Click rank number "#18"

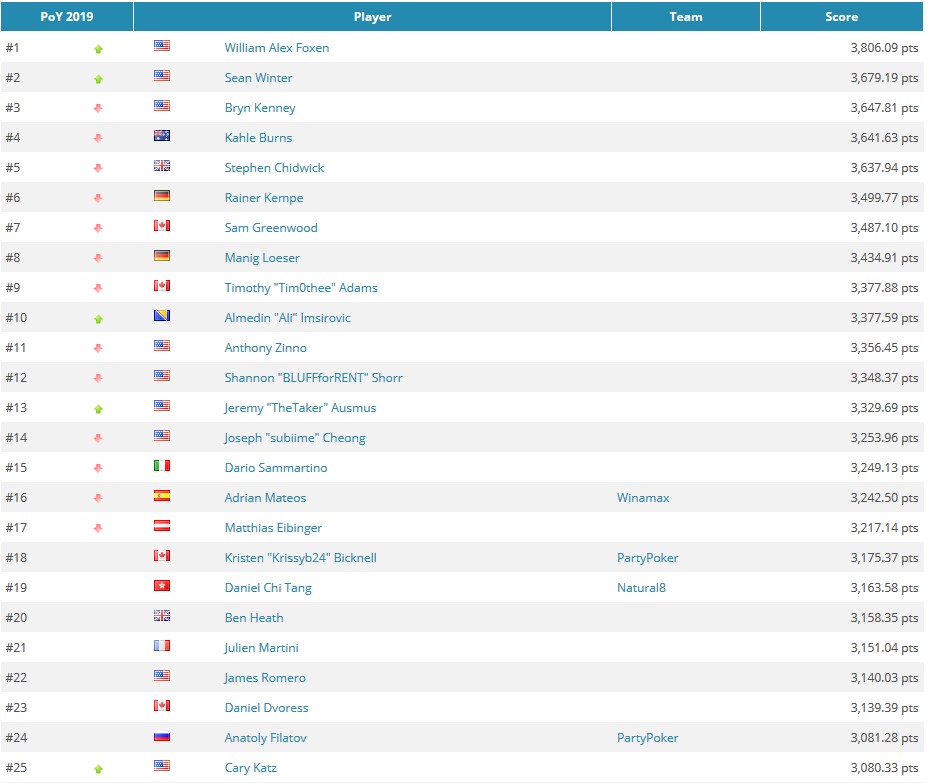coord(16,558)
